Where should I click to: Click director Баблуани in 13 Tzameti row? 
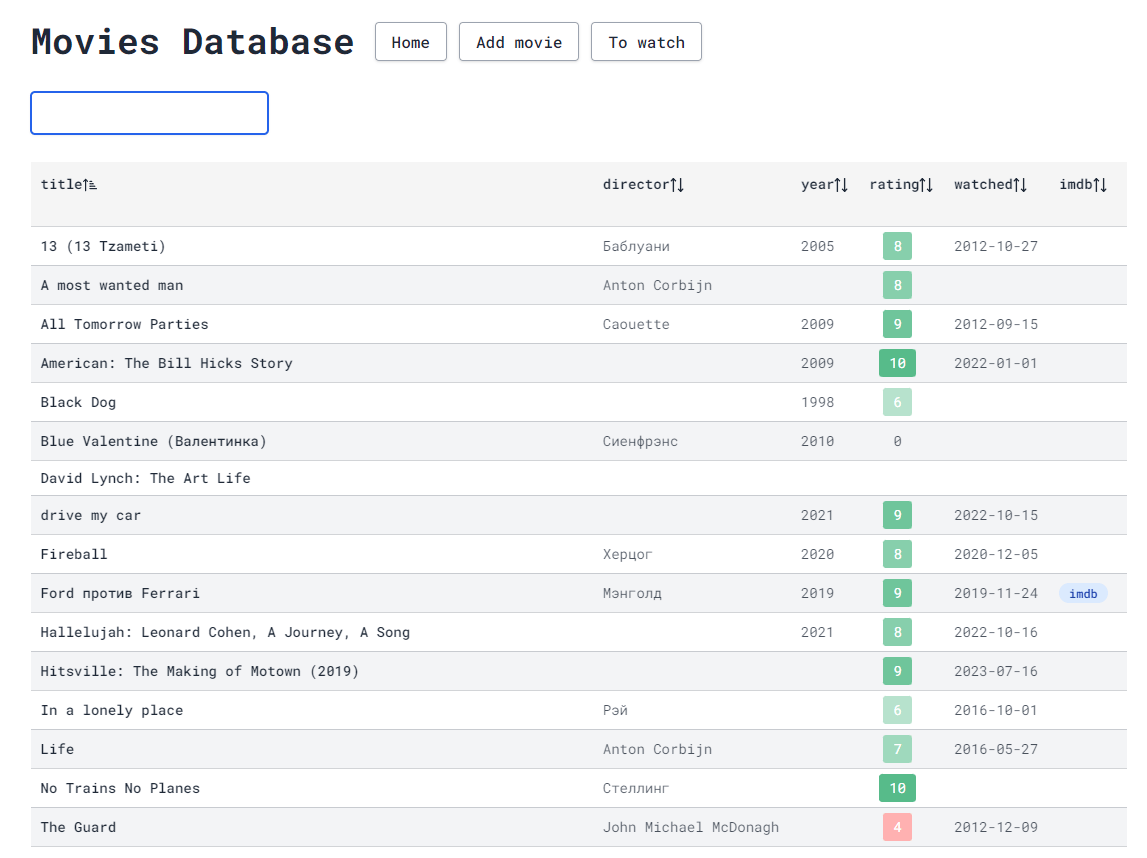tap(636, 247)
